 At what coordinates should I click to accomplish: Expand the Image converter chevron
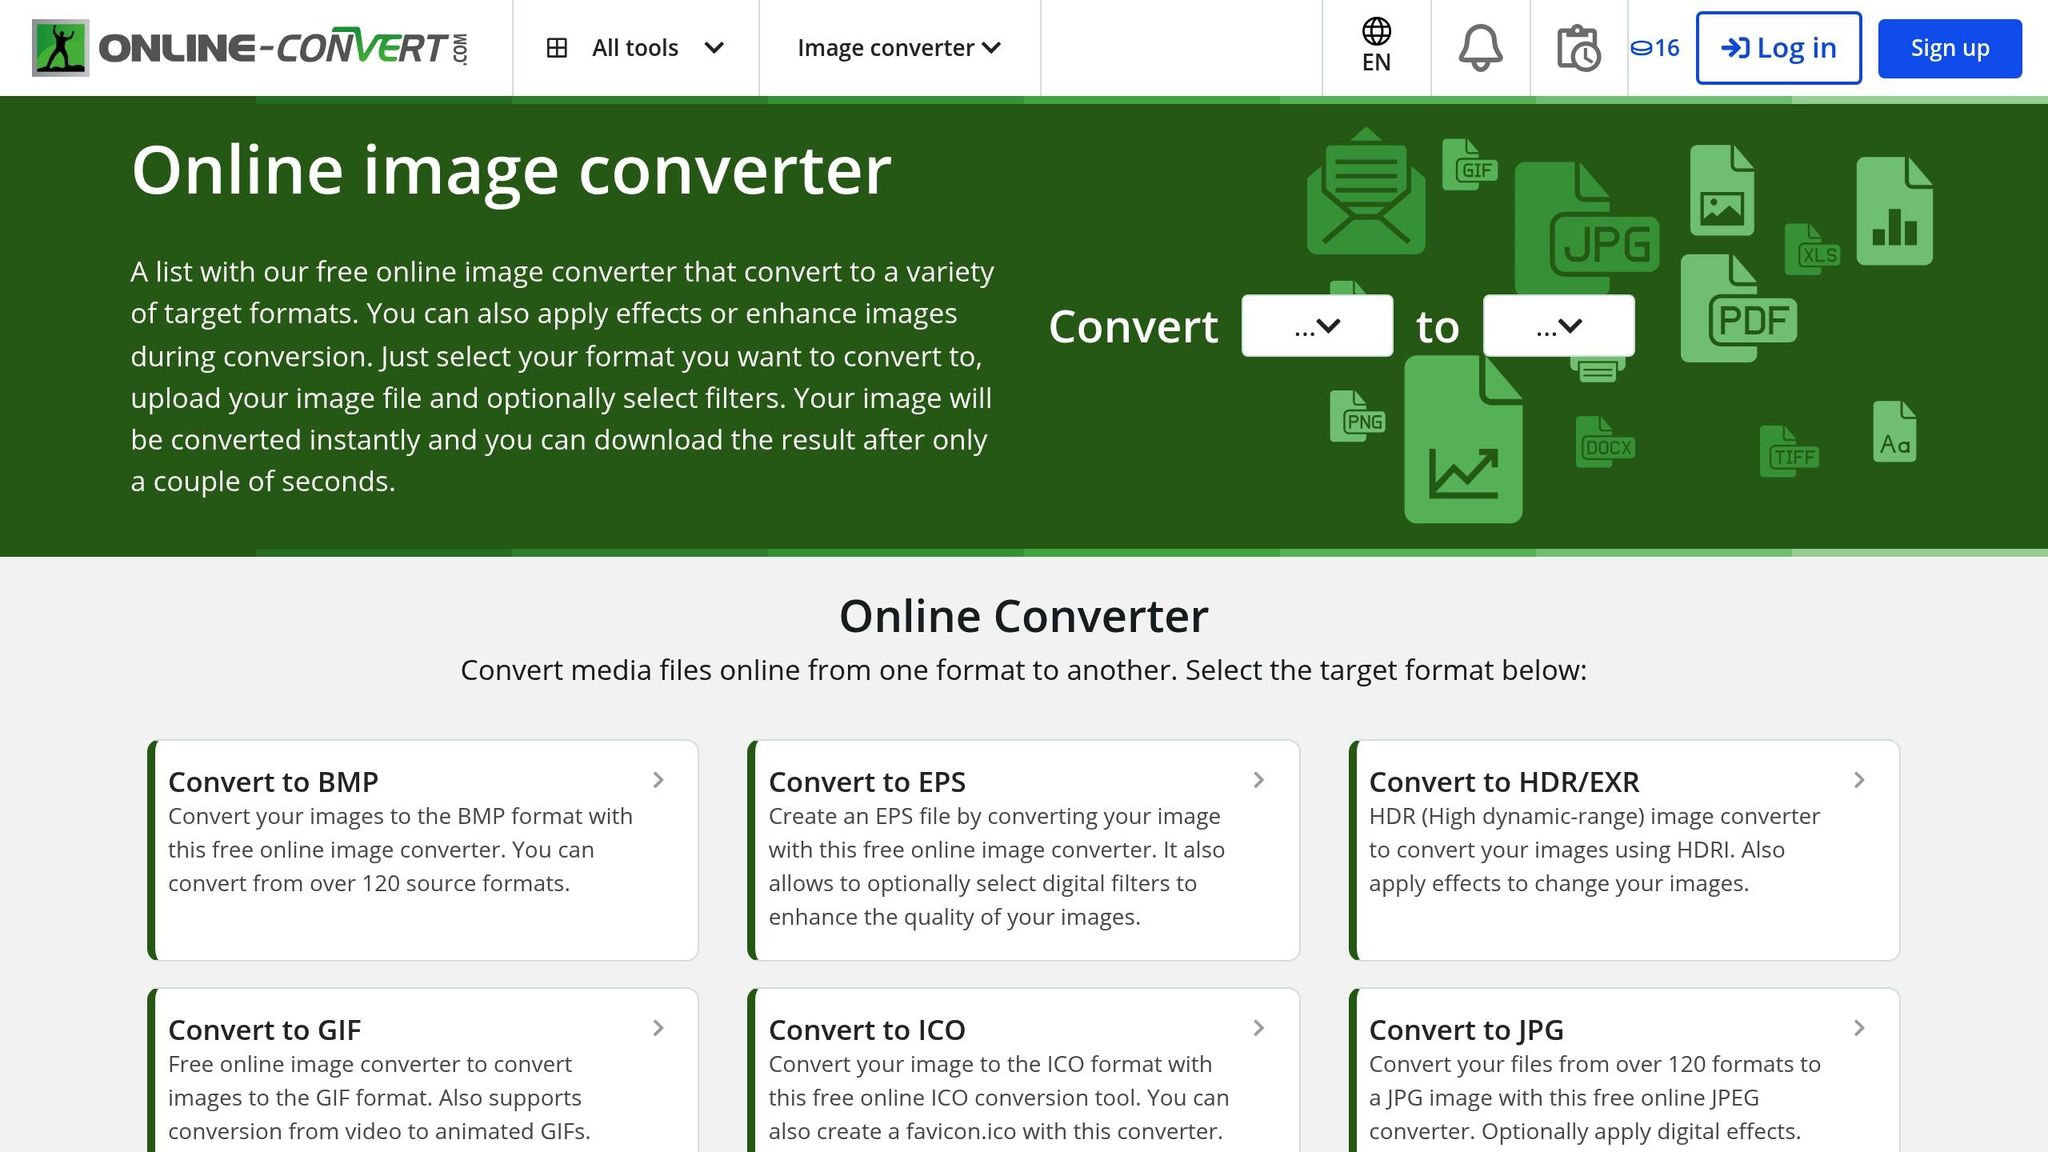pyautogui.click(x=992, y=47)
